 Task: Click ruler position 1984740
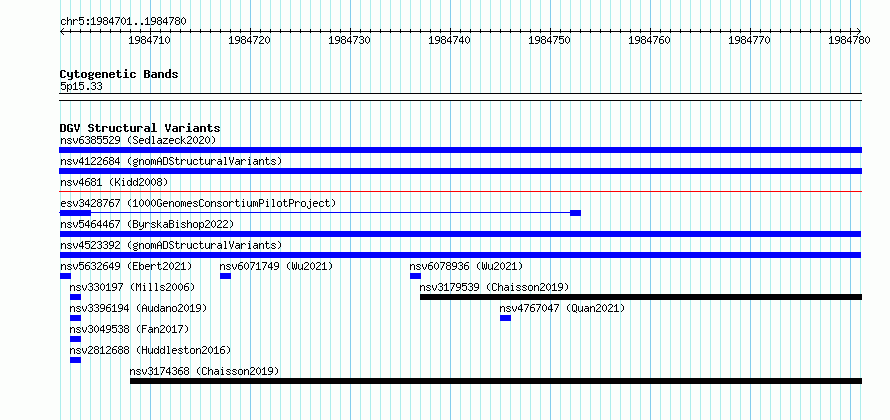[x=450, y=40]
